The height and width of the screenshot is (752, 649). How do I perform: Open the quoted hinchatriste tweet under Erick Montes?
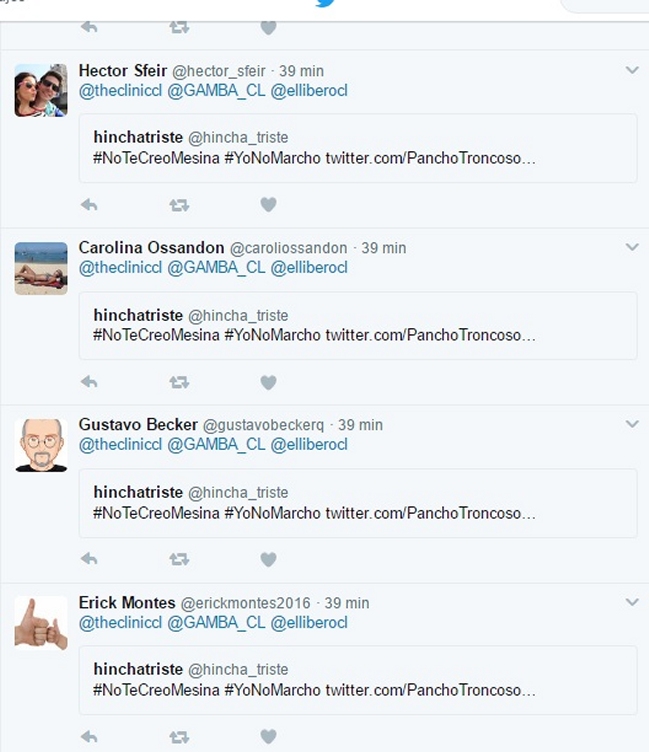(x=357, y=680)
